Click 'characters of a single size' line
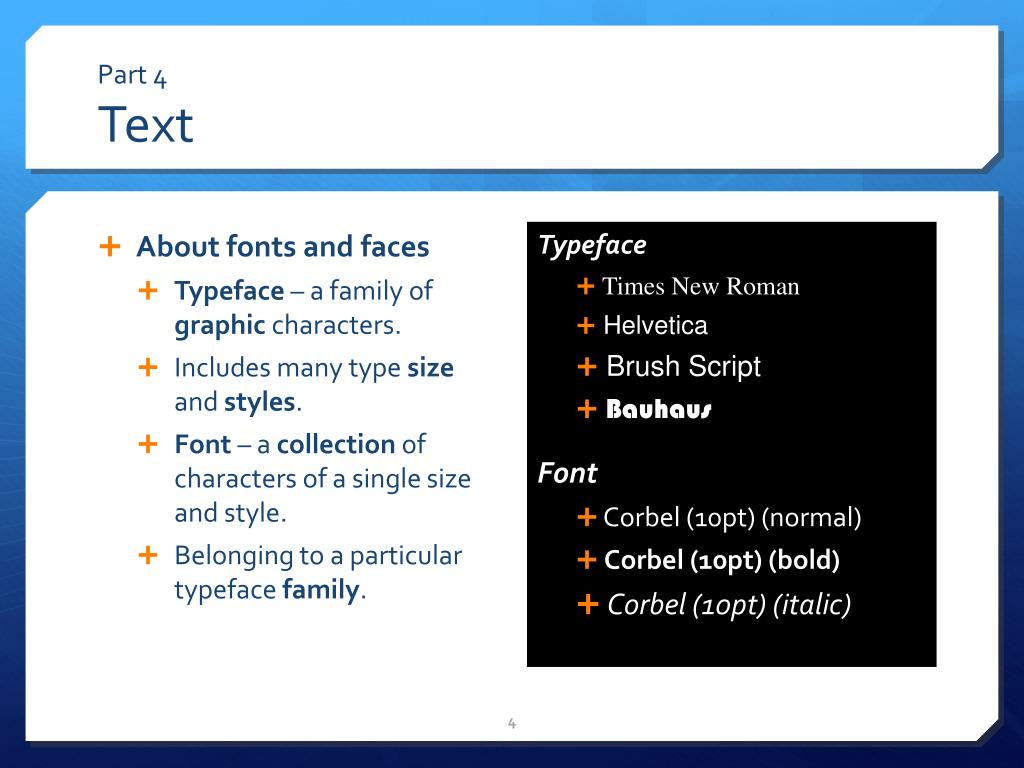The image size is (1024, 768). point(323,479)
